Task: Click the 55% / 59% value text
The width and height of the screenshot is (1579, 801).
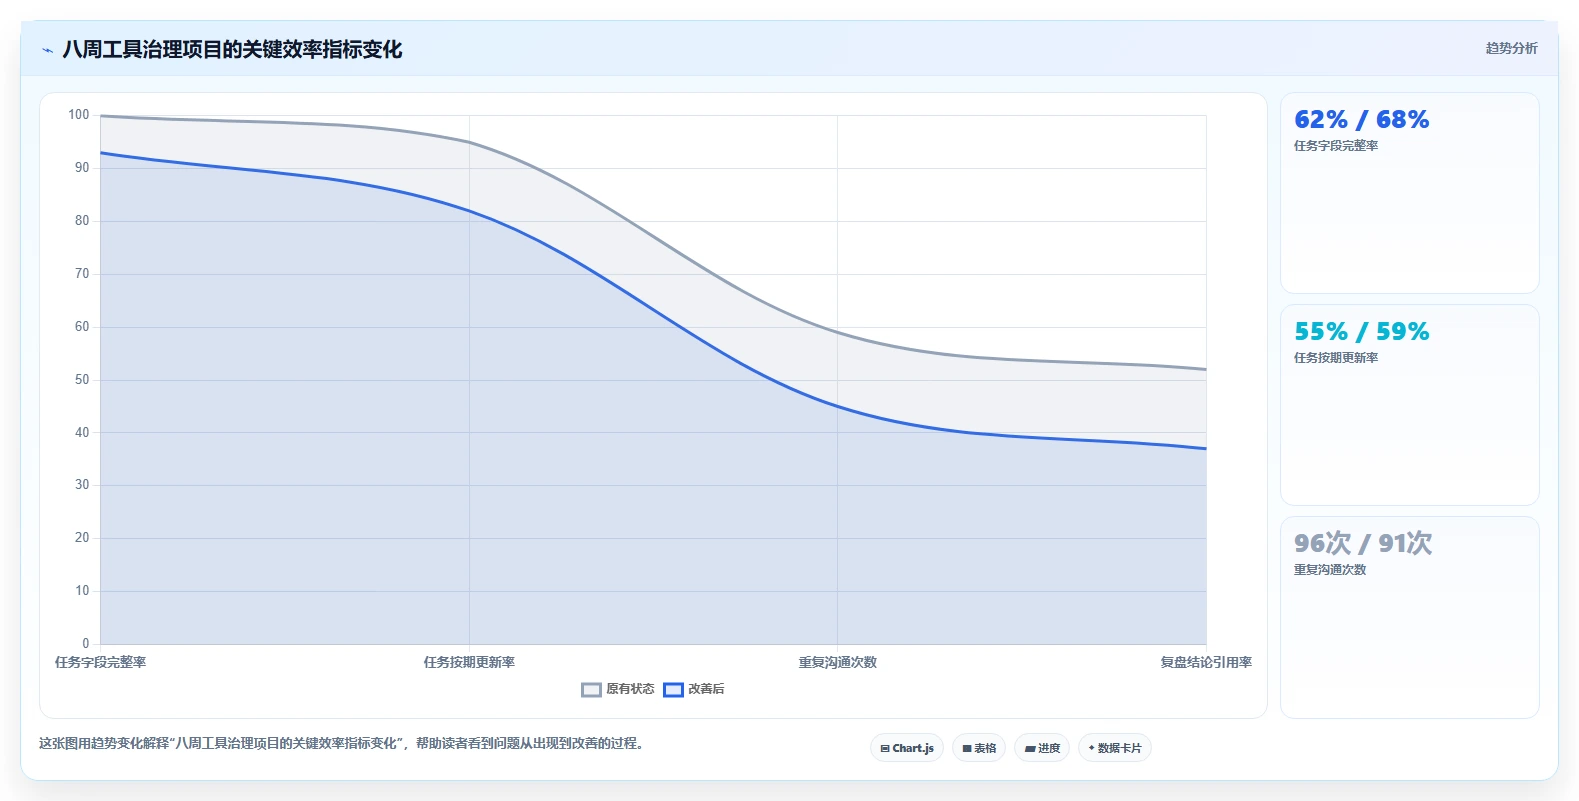Action: tap(1361, 332)
